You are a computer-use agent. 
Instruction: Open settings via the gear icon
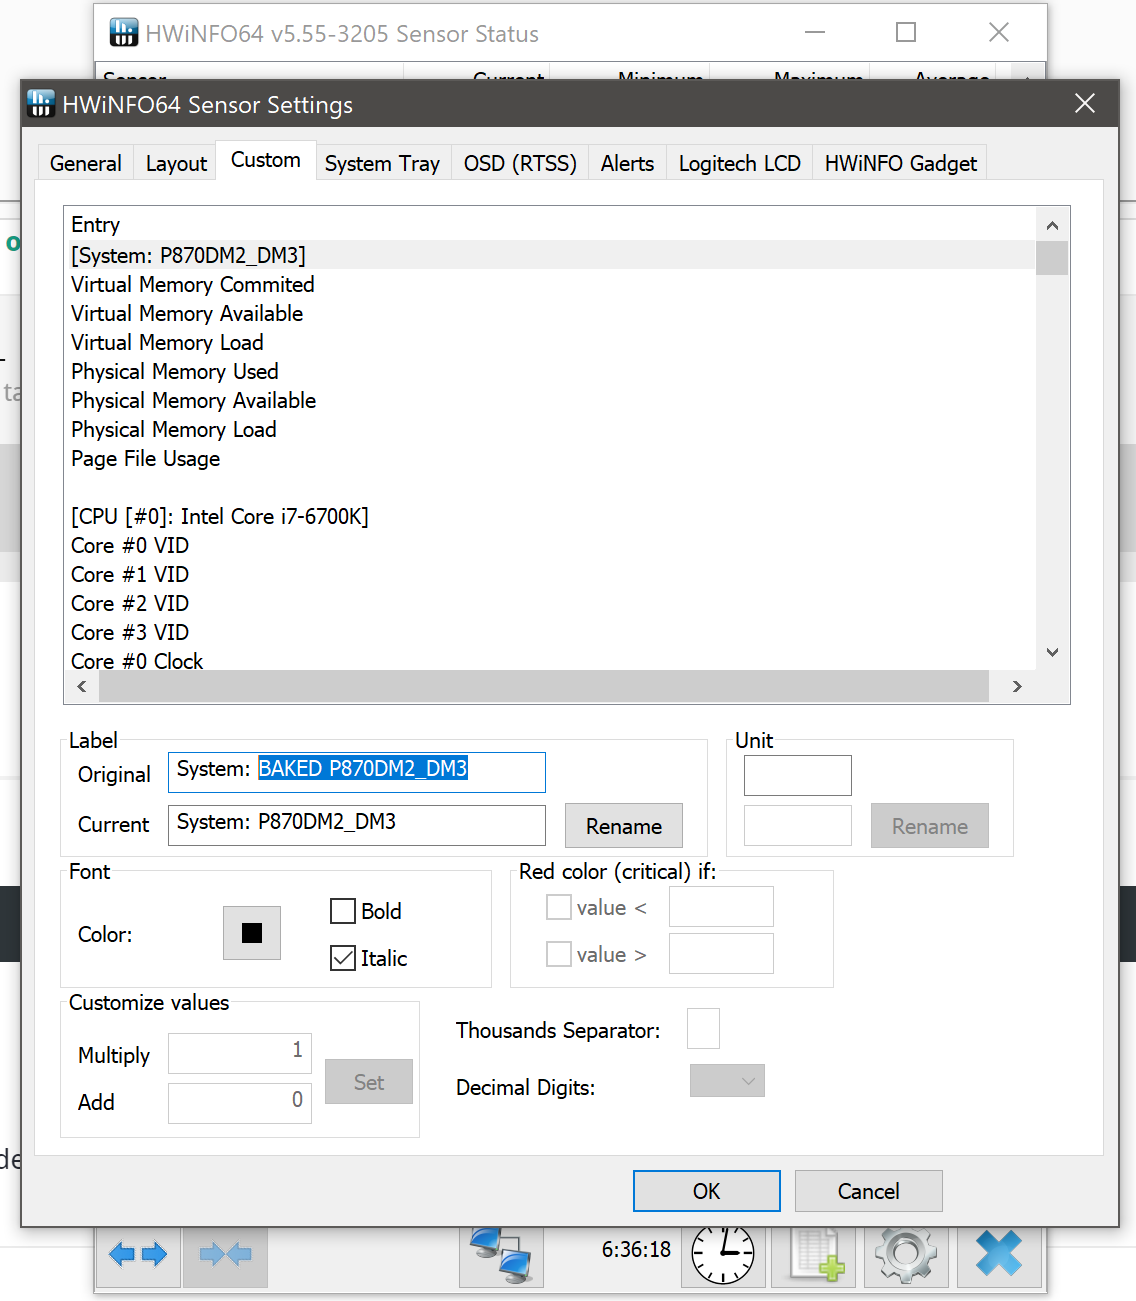906,1255
